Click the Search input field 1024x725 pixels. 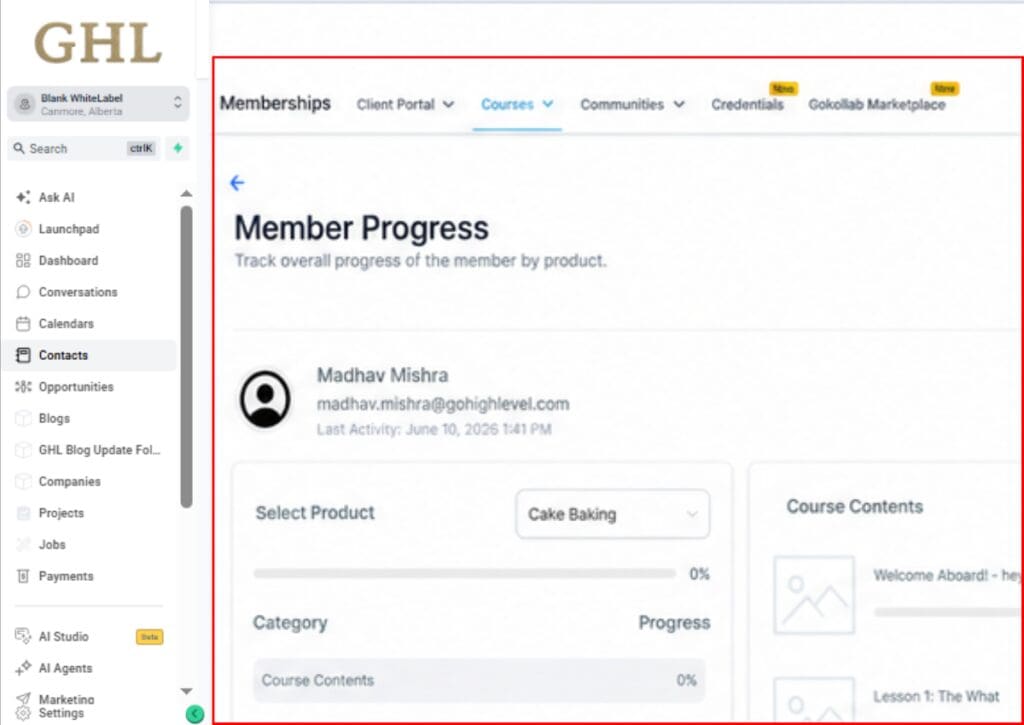[84, 148]
